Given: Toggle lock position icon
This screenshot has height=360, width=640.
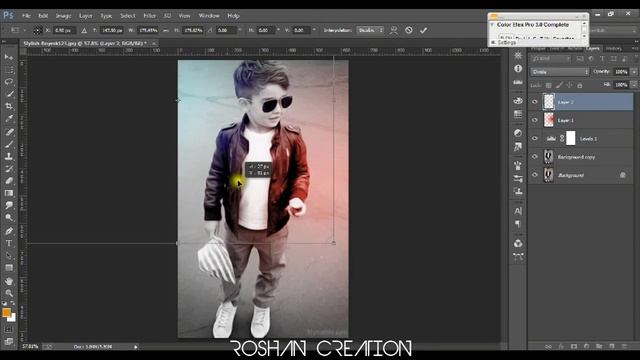Looking at the screenshot, I should (569, 85).
